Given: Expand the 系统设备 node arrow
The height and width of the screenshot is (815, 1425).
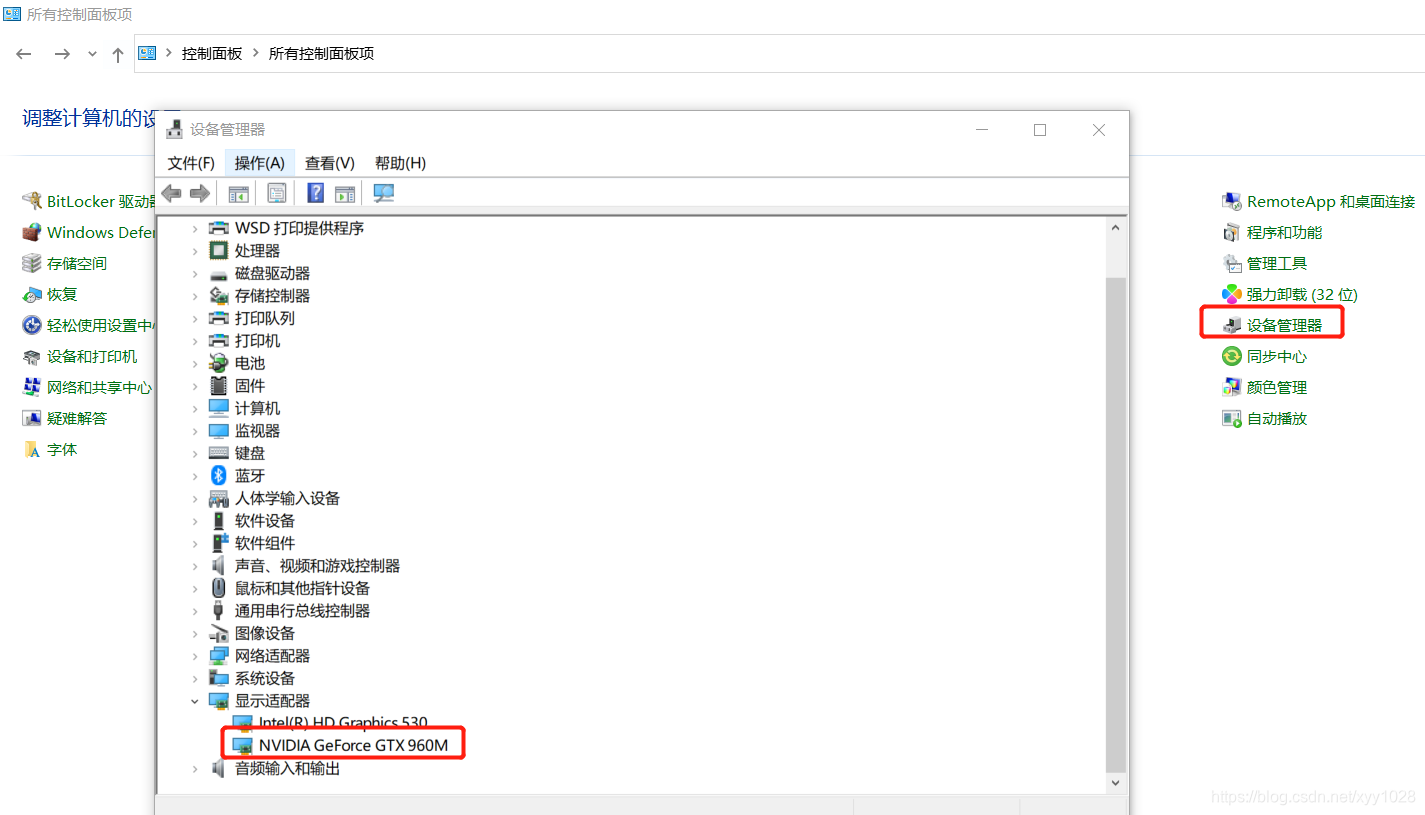Looking at the screenshot, I should [x=195, y=679].
